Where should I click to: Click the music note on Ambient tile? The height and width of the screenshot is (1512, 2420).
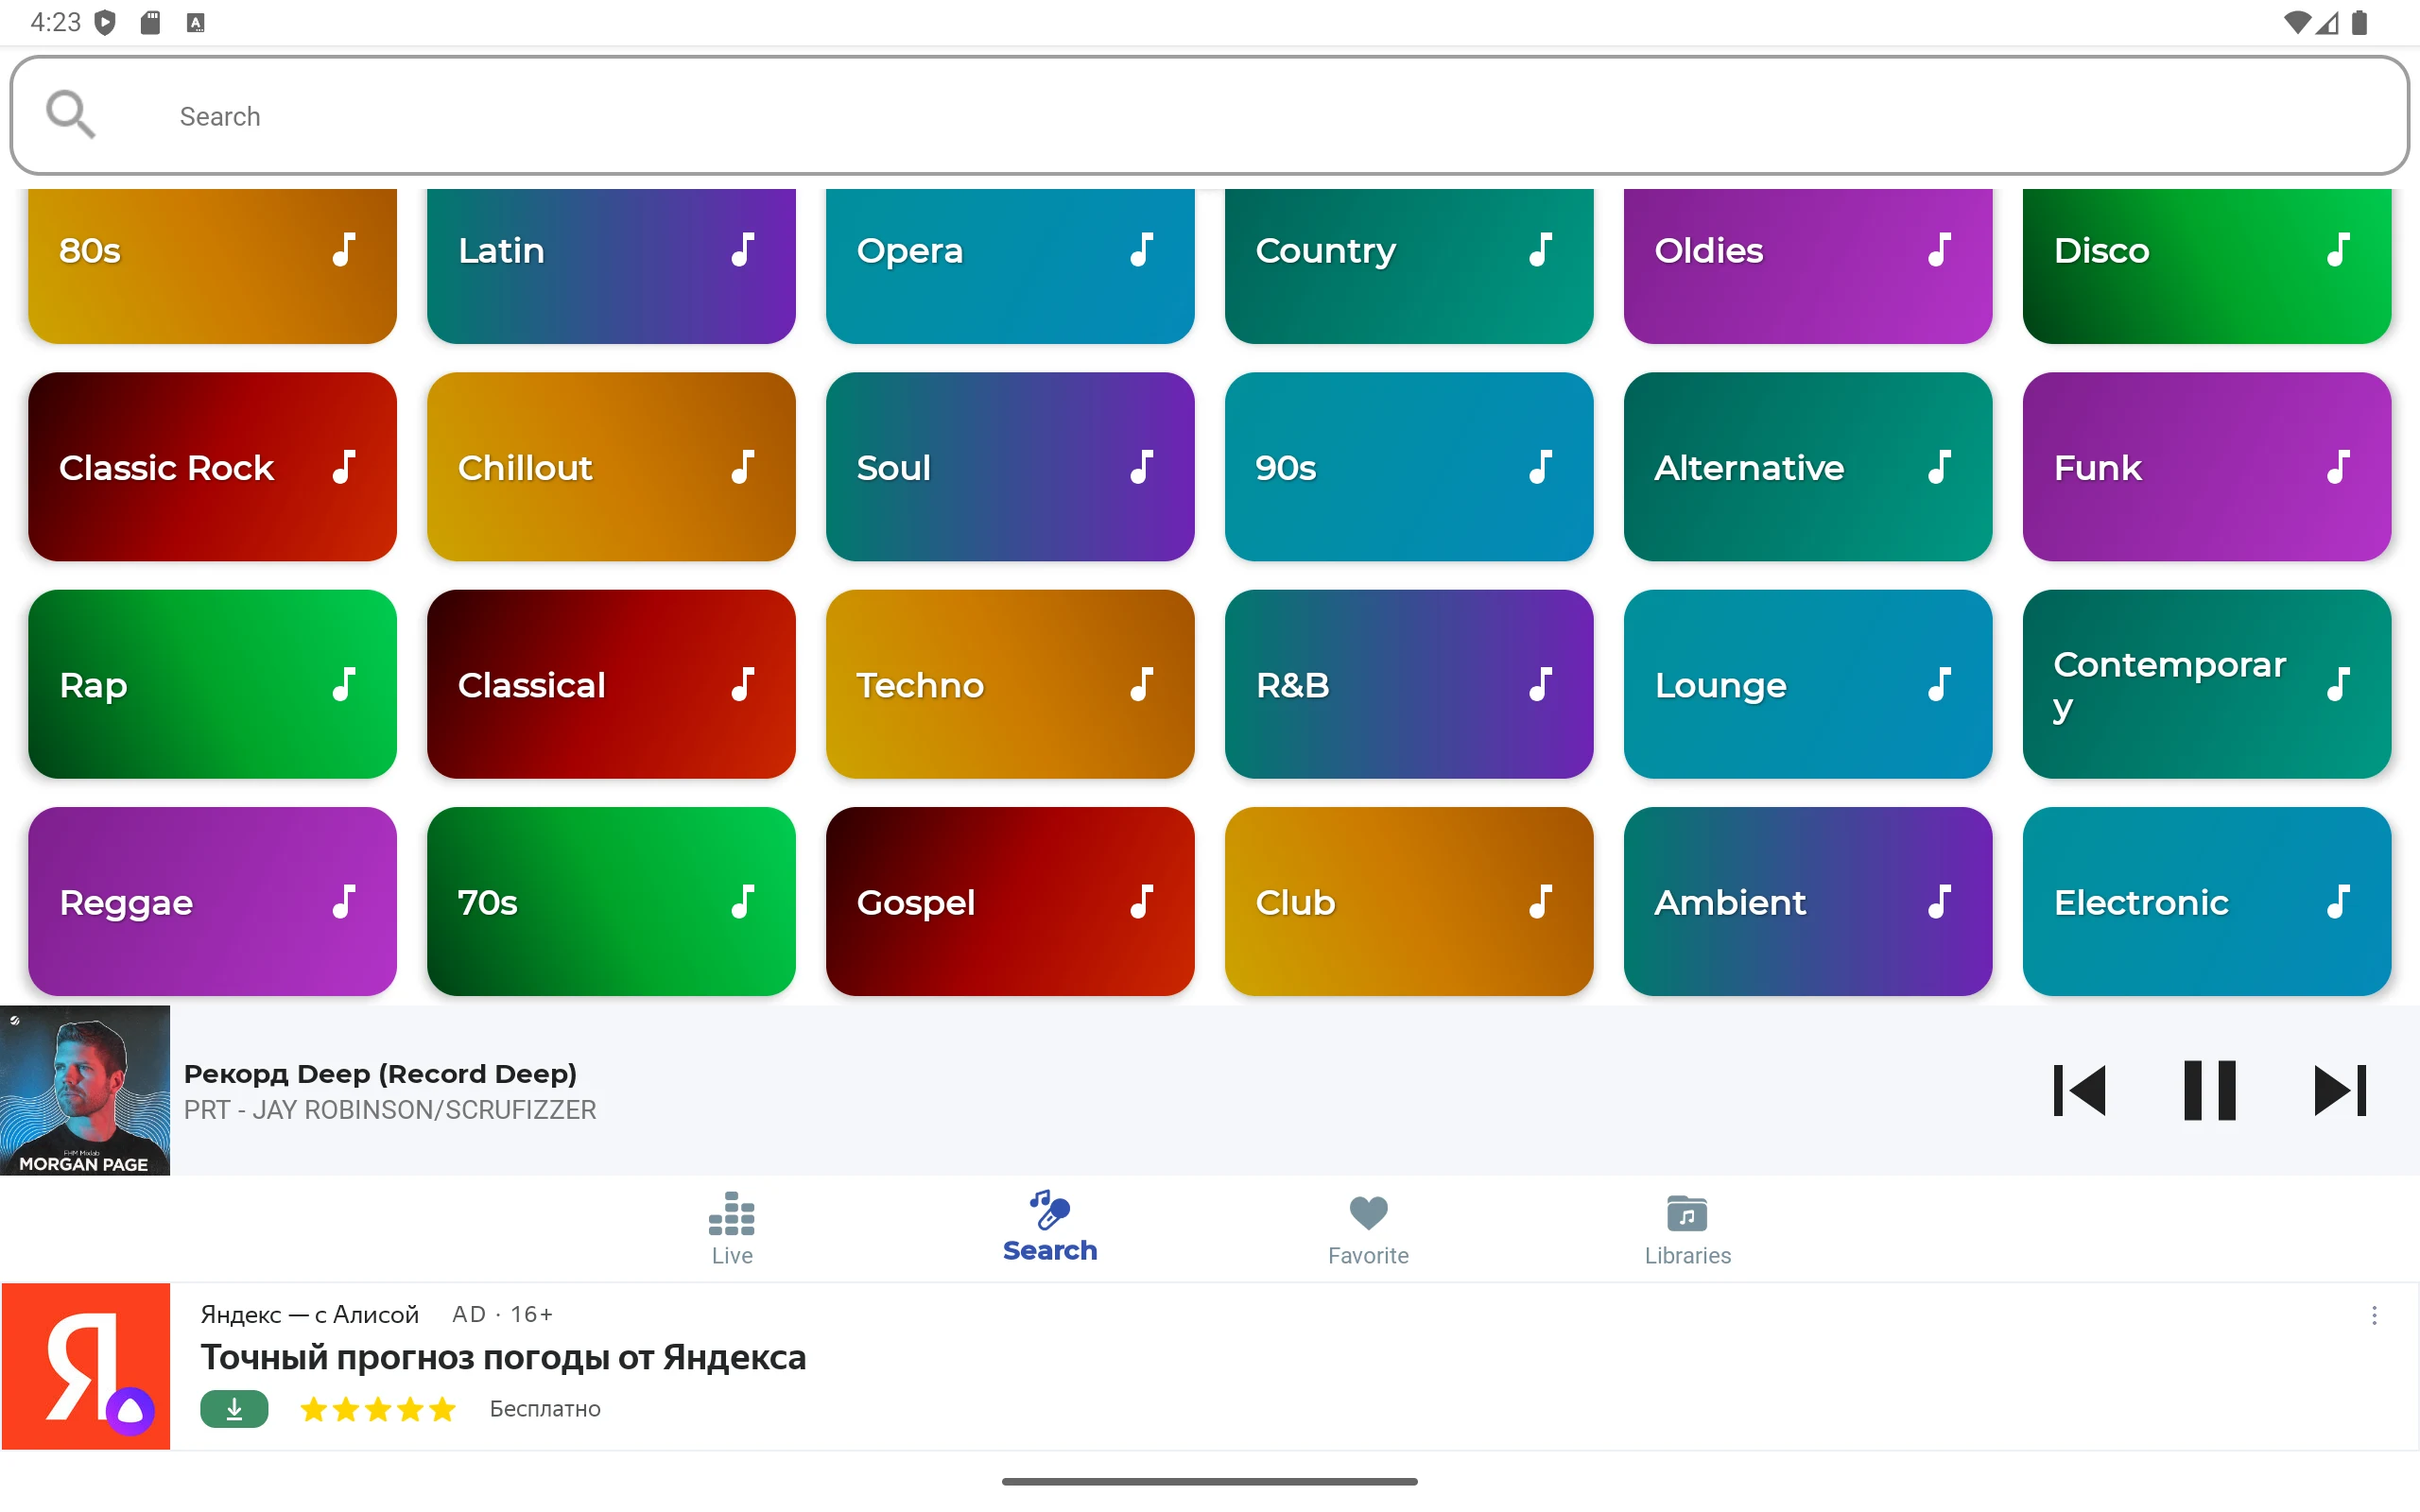(x=1940, y=901)
